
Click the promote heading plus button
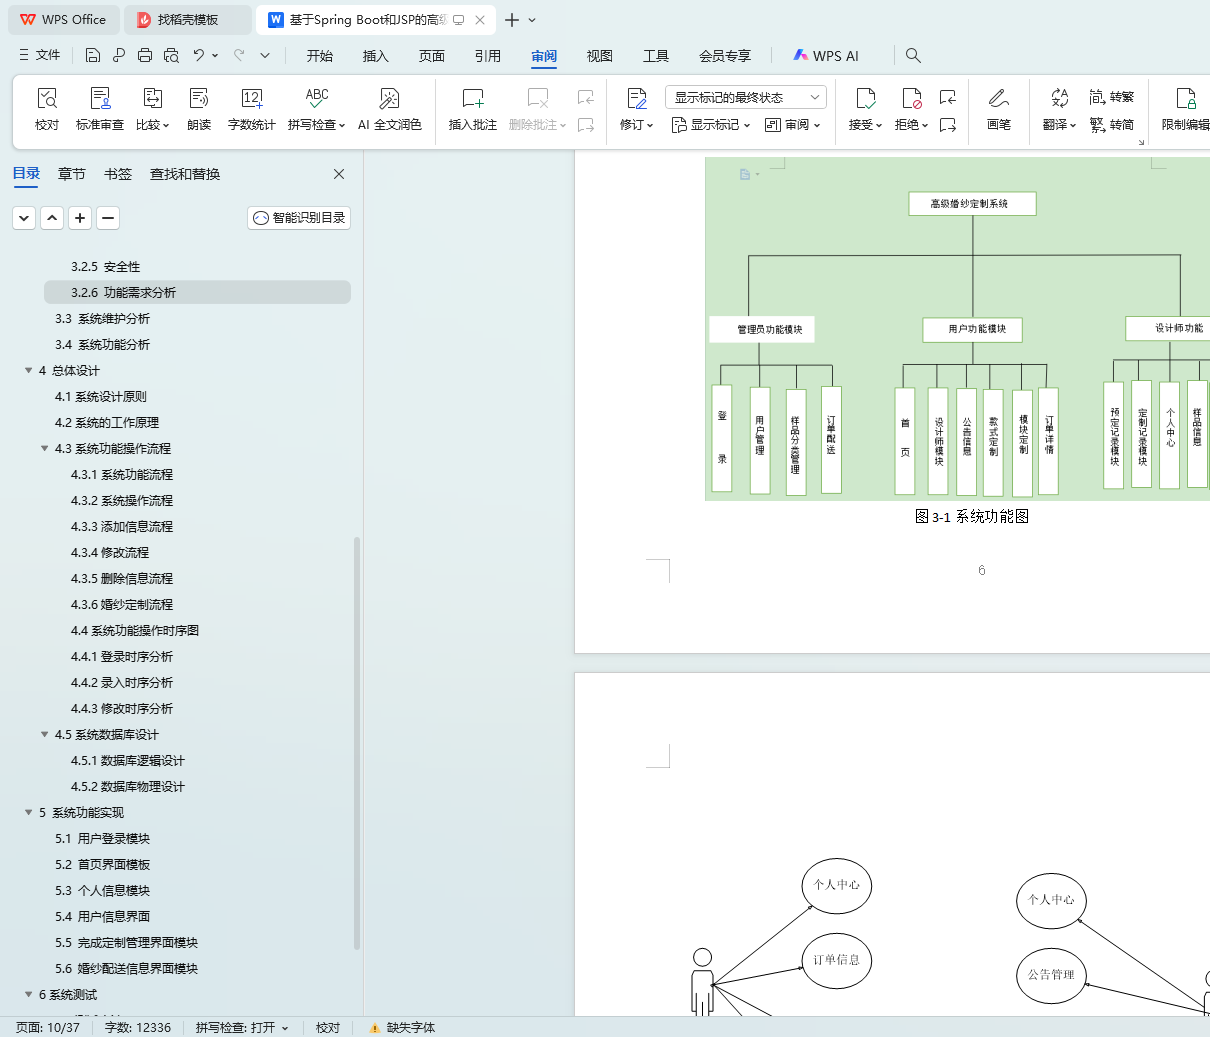80,217
